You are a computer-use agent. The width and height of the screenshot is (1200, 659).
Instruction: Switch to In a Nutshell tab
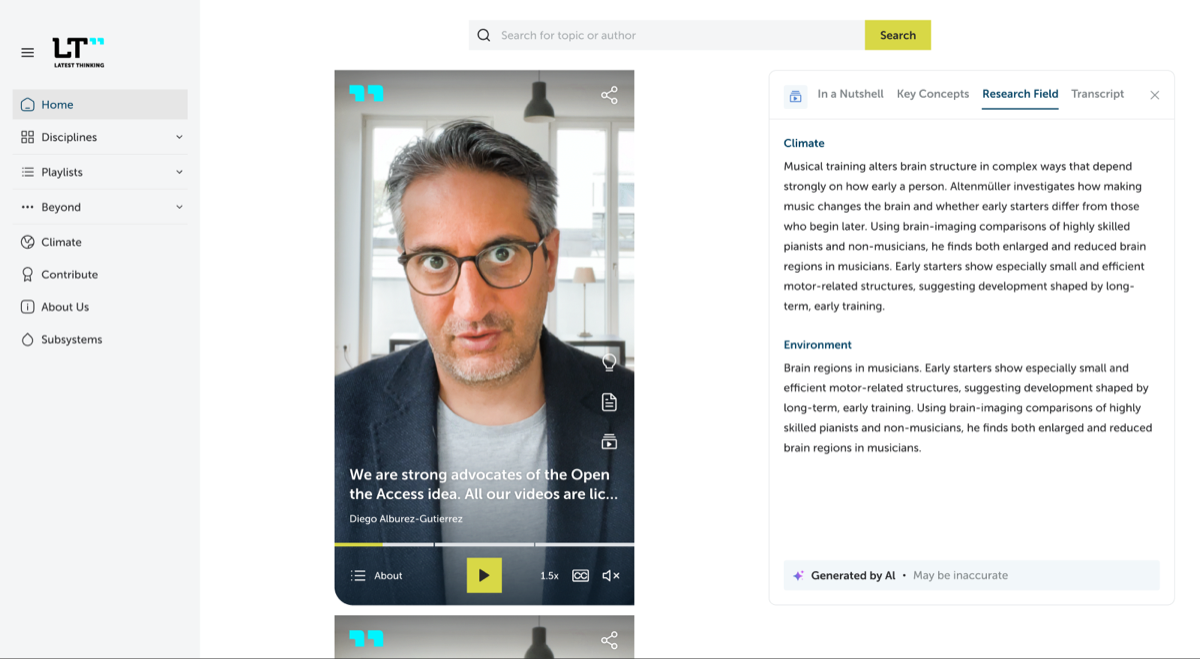[850, 94]
